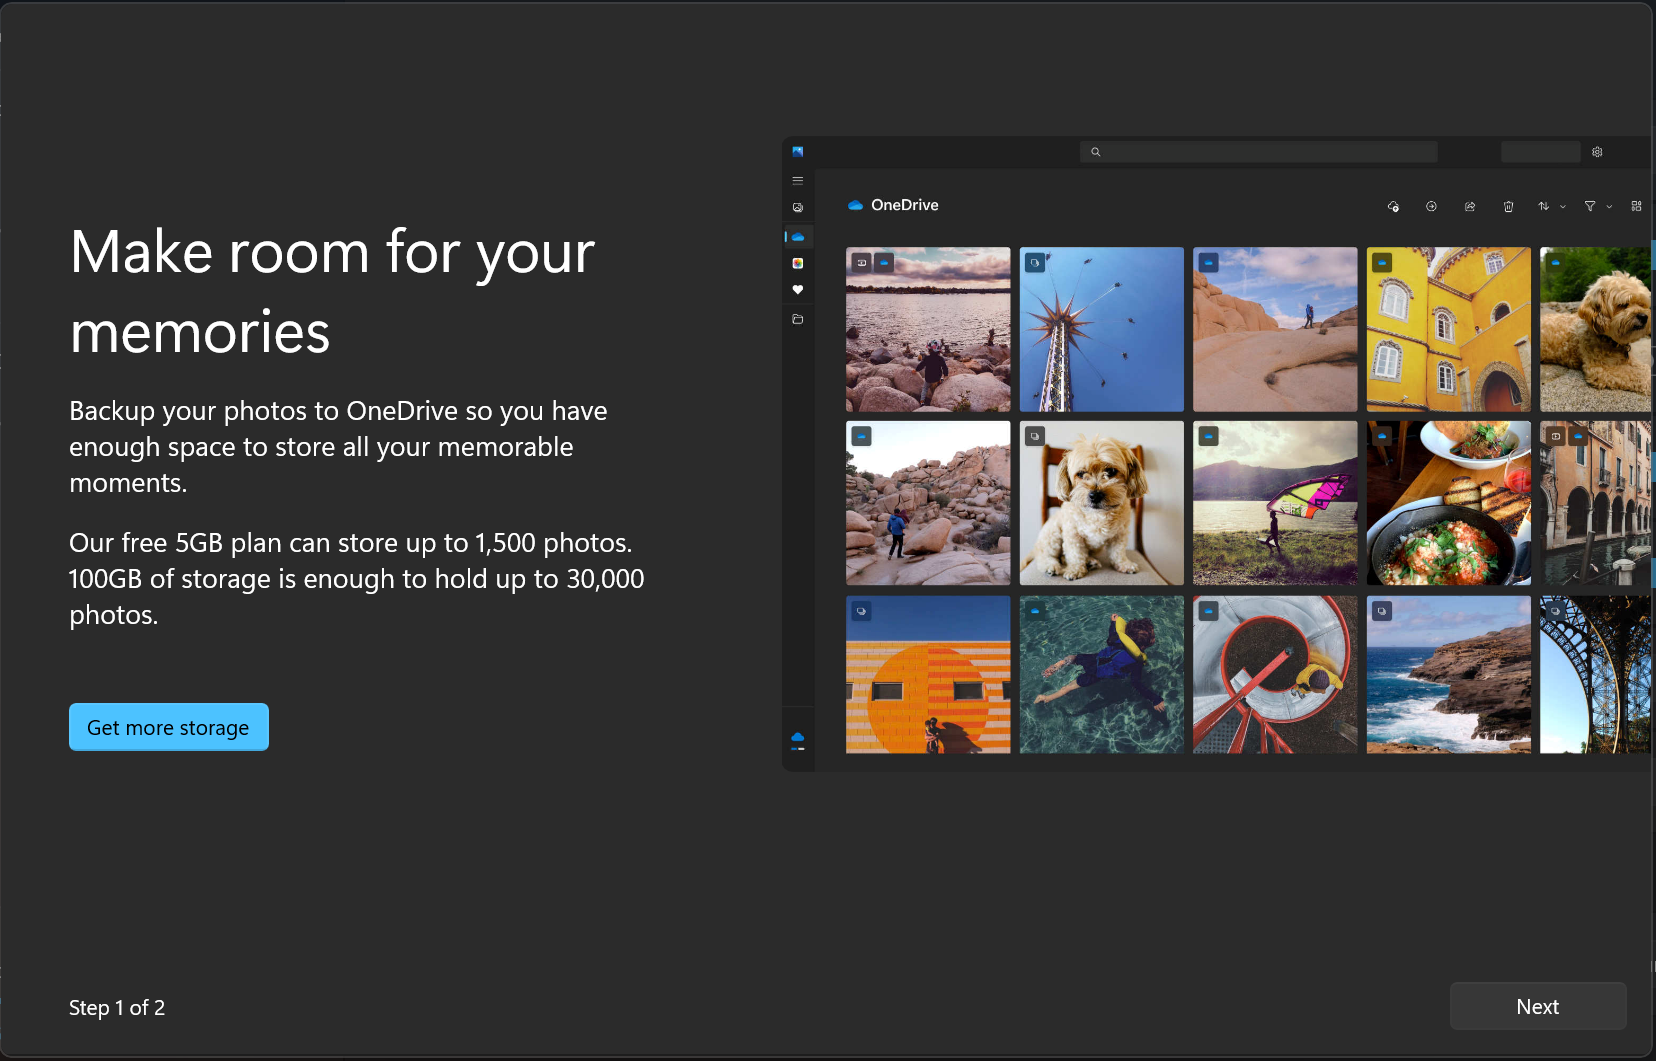Screen dimensions: 1656x1061
Task: Select the OneDrive cloud sidebar icon
Action: pos(798,237)
